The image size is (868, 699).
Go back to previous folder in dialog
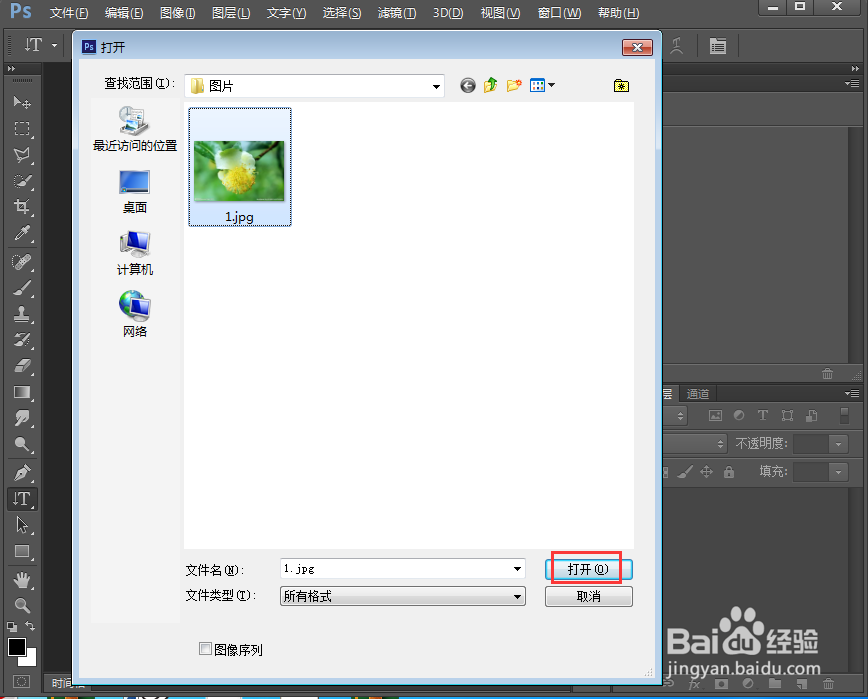point(468,85)
